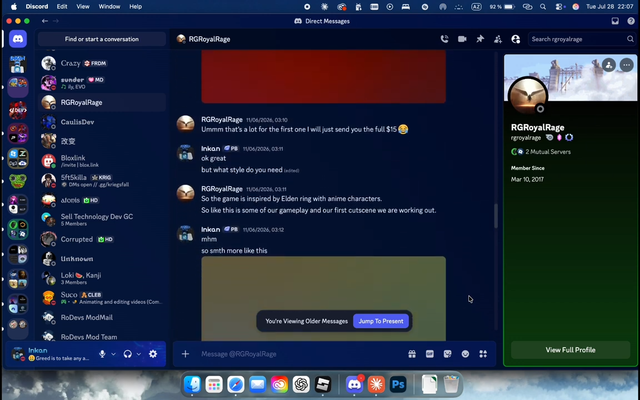Viewport: 640px width, 400px height.
Task: Open the help icon in title bar
Action: [631, 21]
